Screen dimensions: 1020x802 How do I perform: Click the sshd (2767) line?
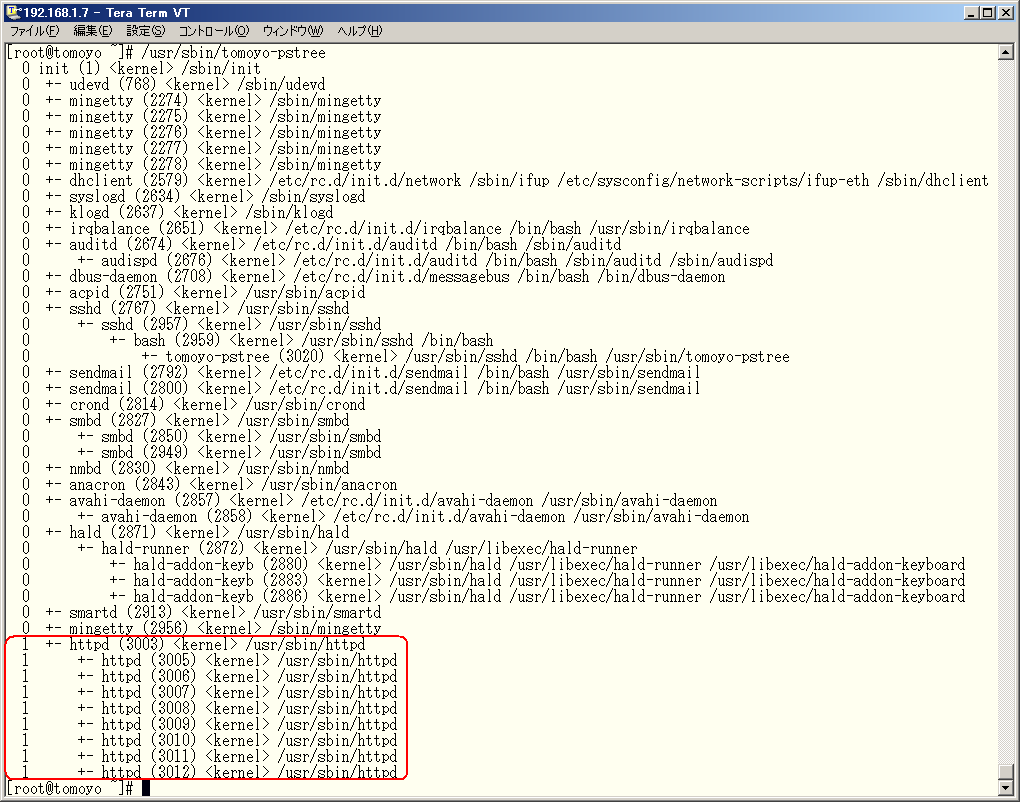coord(185,308)
